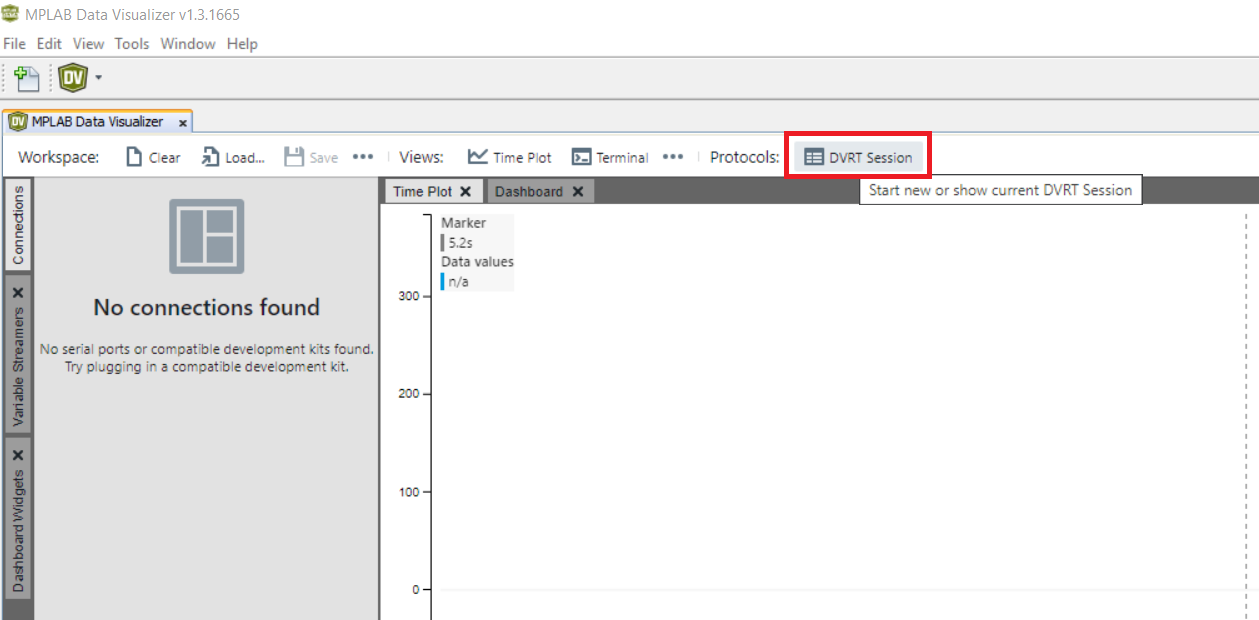Start a DVRT Session

(x=859, y=157)
